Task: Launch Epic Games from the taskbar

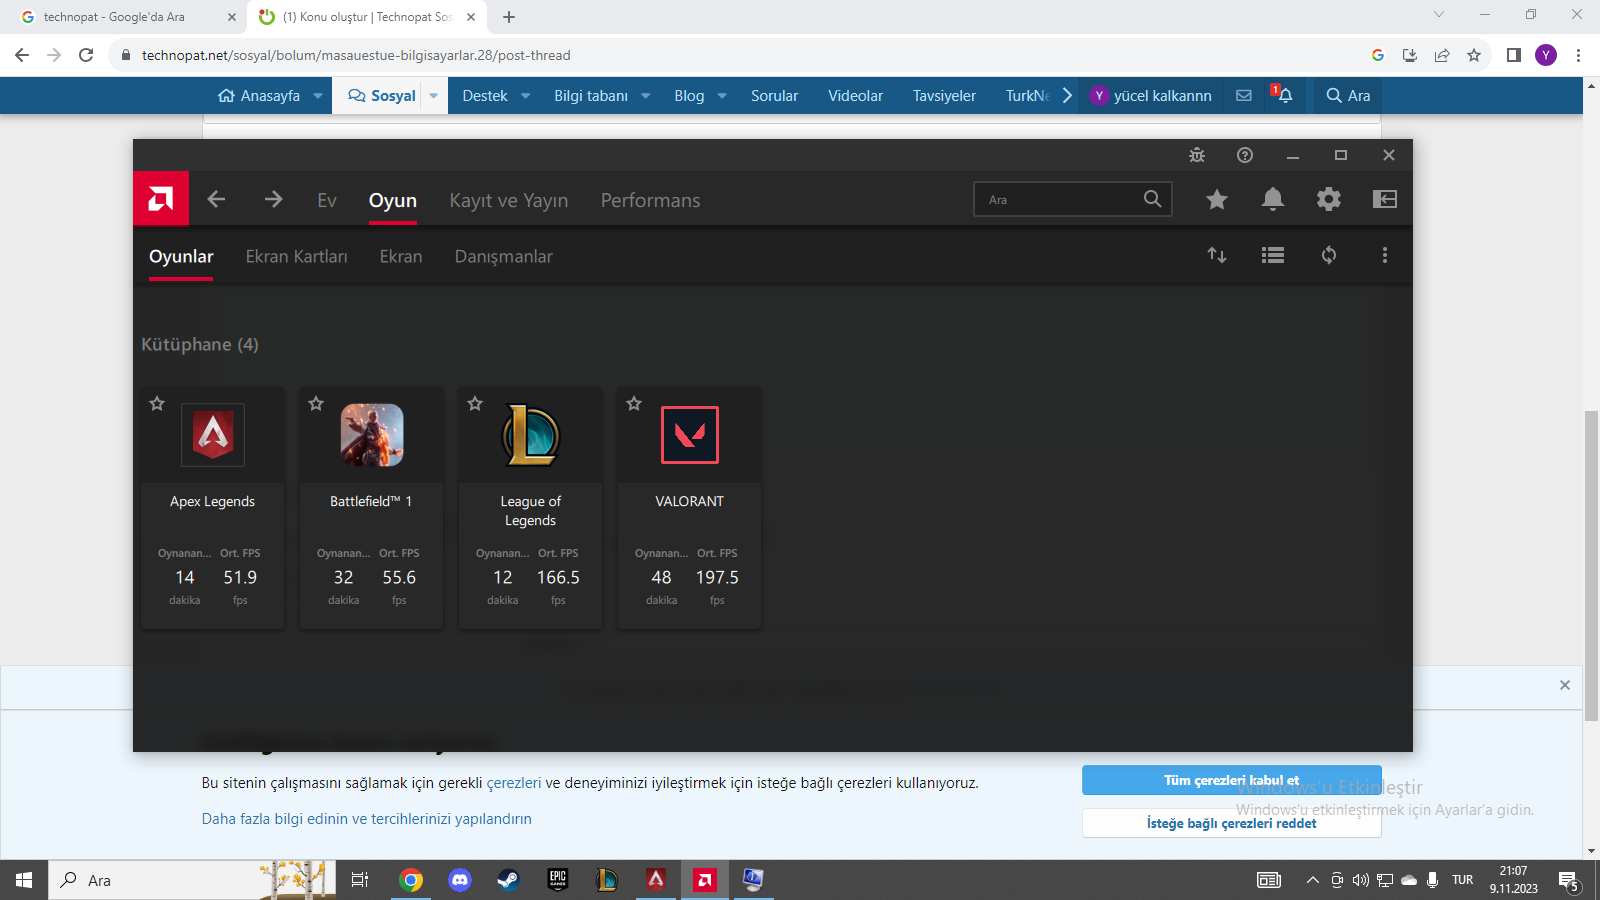Action: point(558,880)
